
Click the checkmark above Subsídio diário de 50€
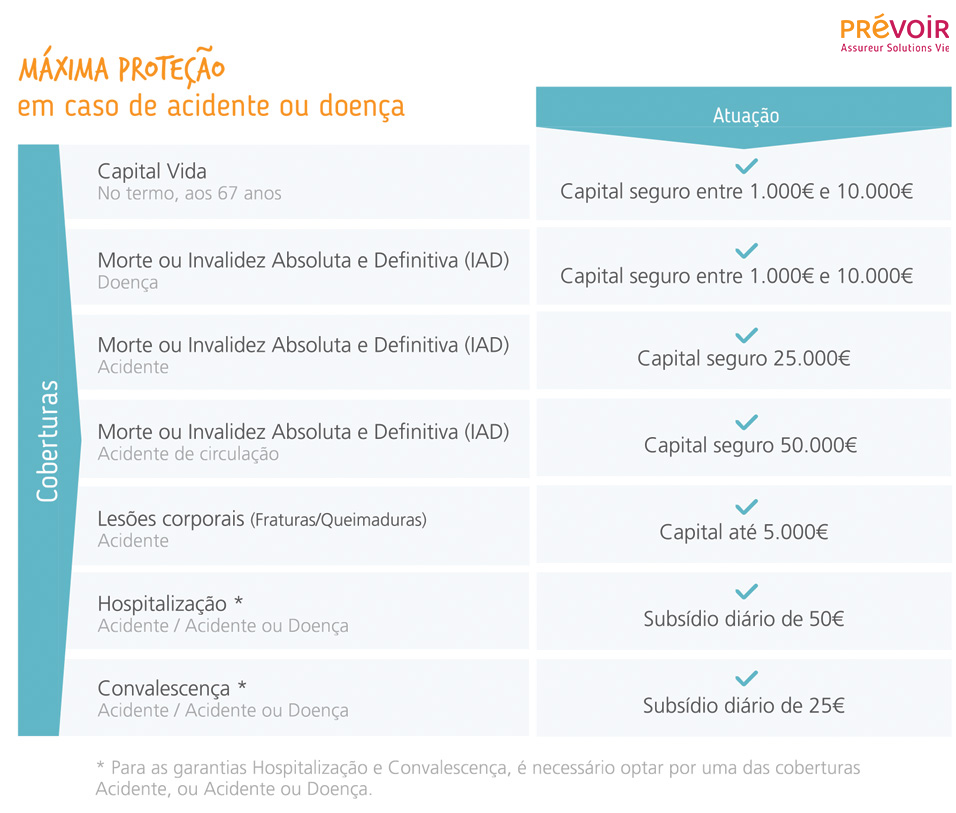pos(746,592)
